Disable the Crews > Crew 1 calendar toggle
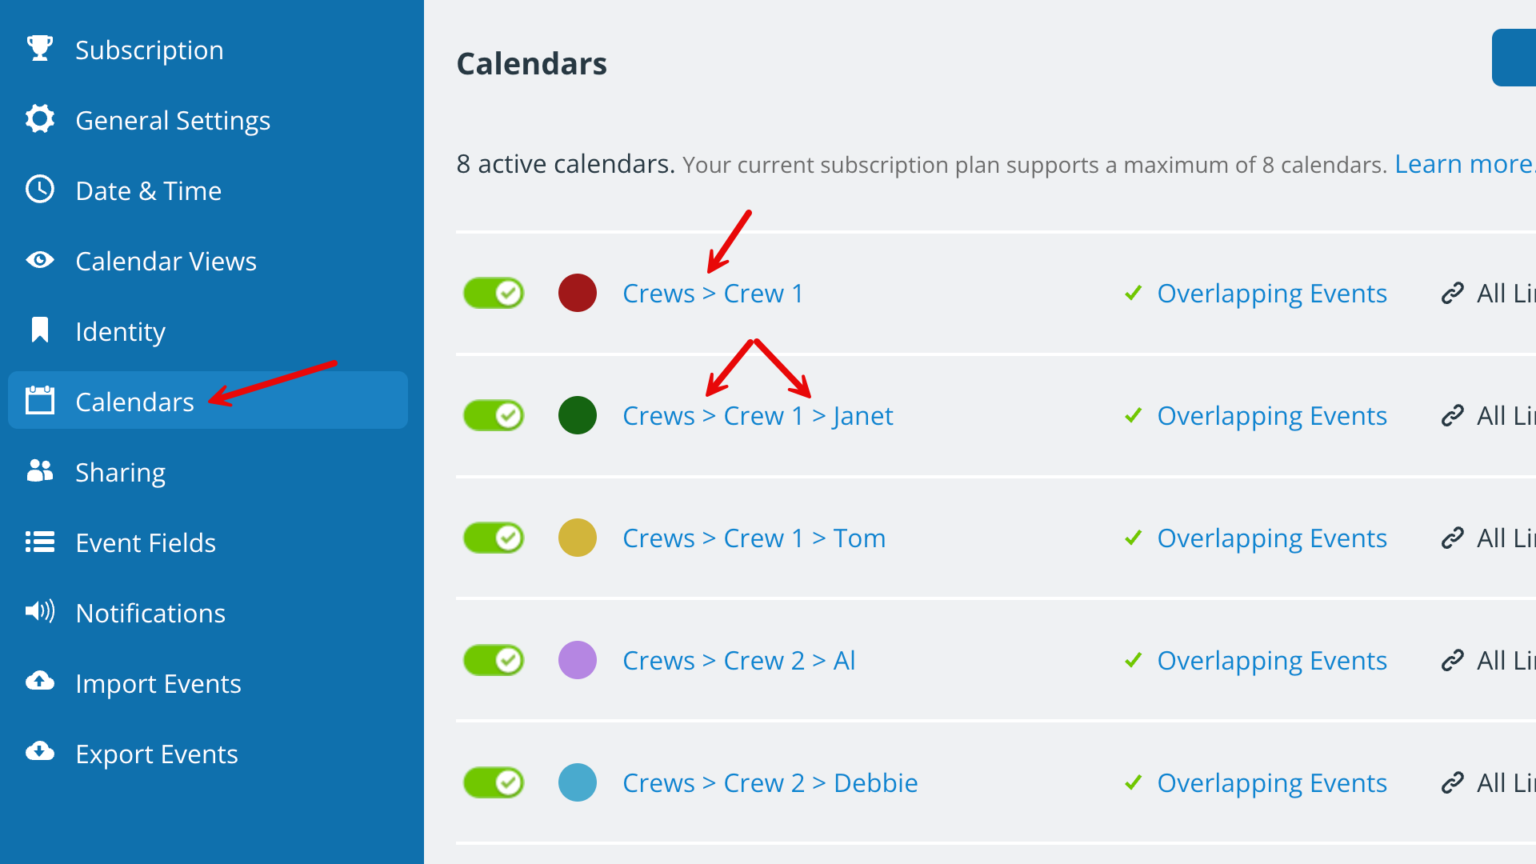1536x864 pixels. 493,292
